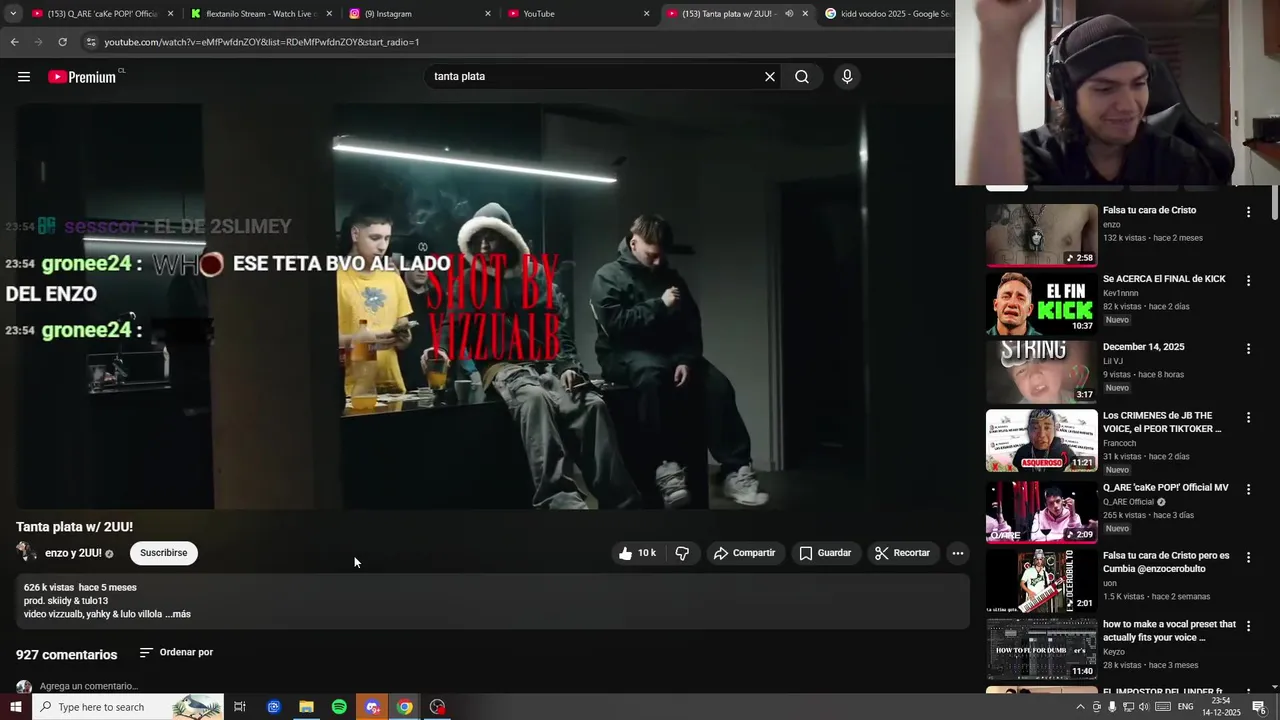Open options for Q_ARE caKe POP! video
This screenshot has width=1280, height=720.
(x=1248, y=489)
